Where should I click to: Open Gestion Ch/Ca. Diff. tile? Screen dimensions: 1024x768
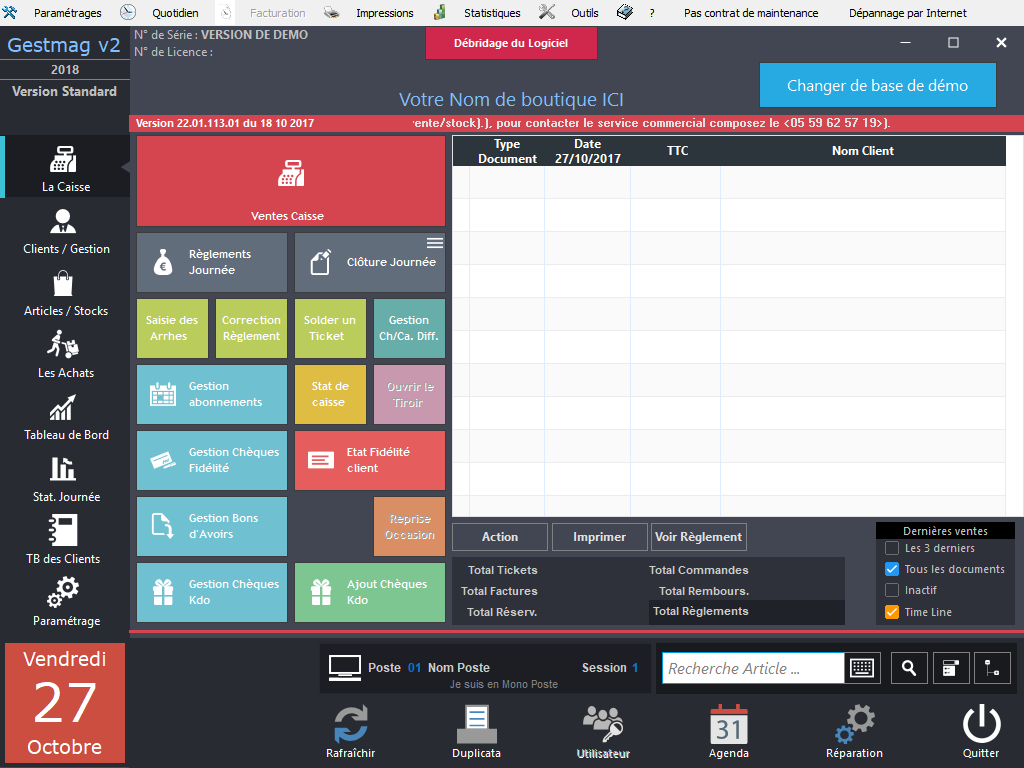pyautogui.click(x=409, y=328)
